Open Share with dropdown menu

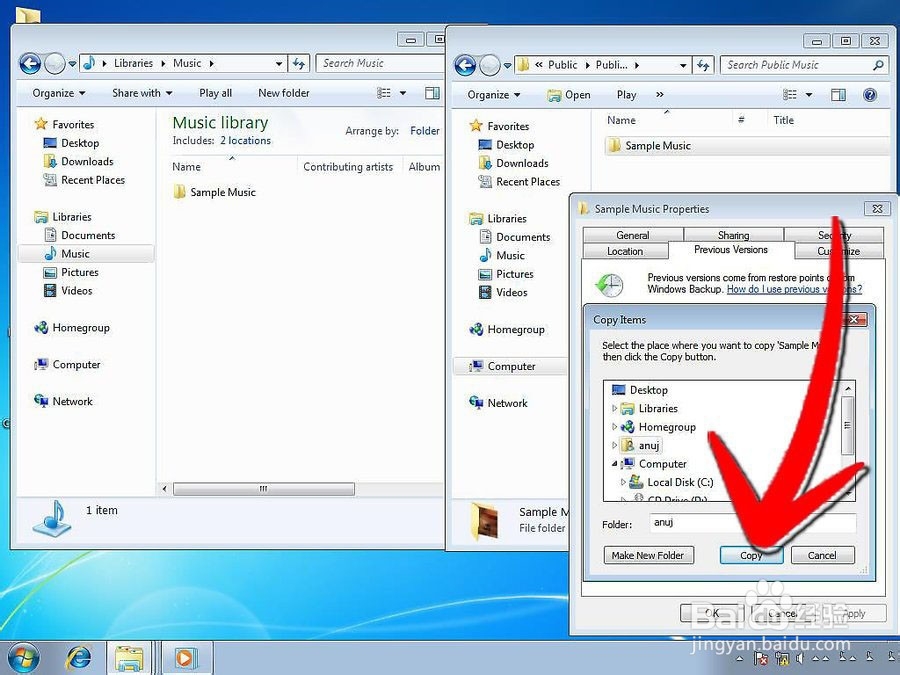tap(142, 93)
